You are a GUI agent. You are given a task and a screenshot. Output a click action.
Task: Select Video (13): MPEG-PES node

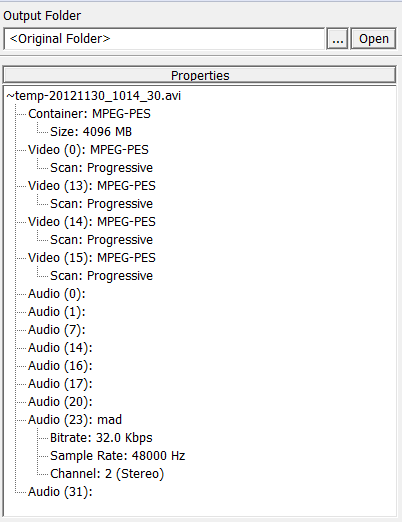click(x=92, y=186)
